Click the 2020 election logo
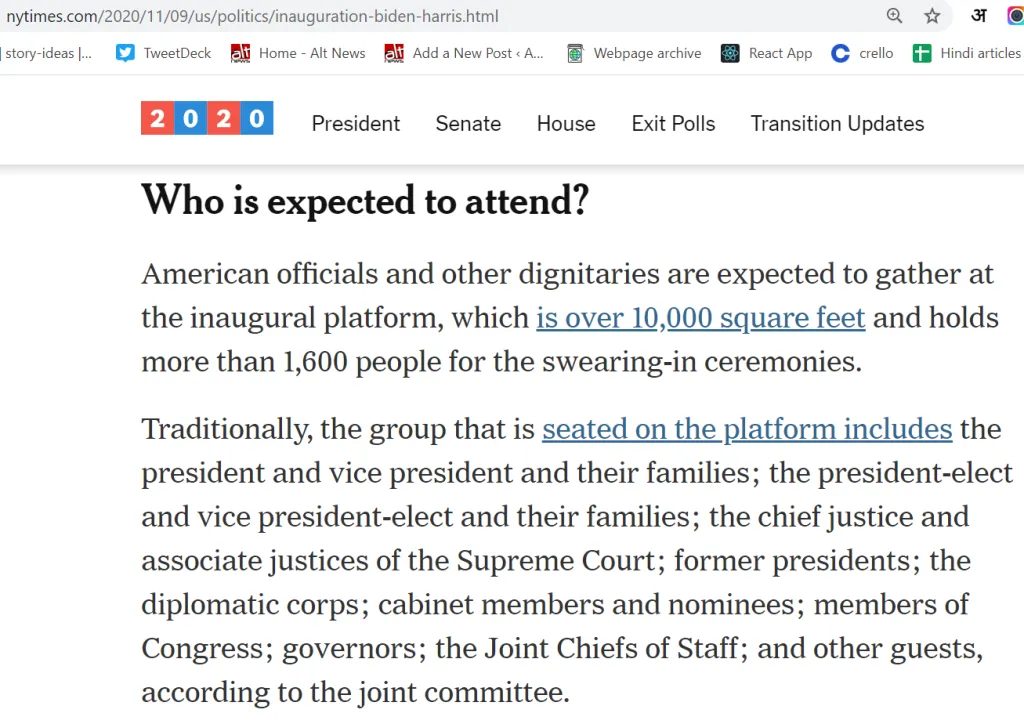Viewport: 1024px width, 724px height. coord(207,118)
